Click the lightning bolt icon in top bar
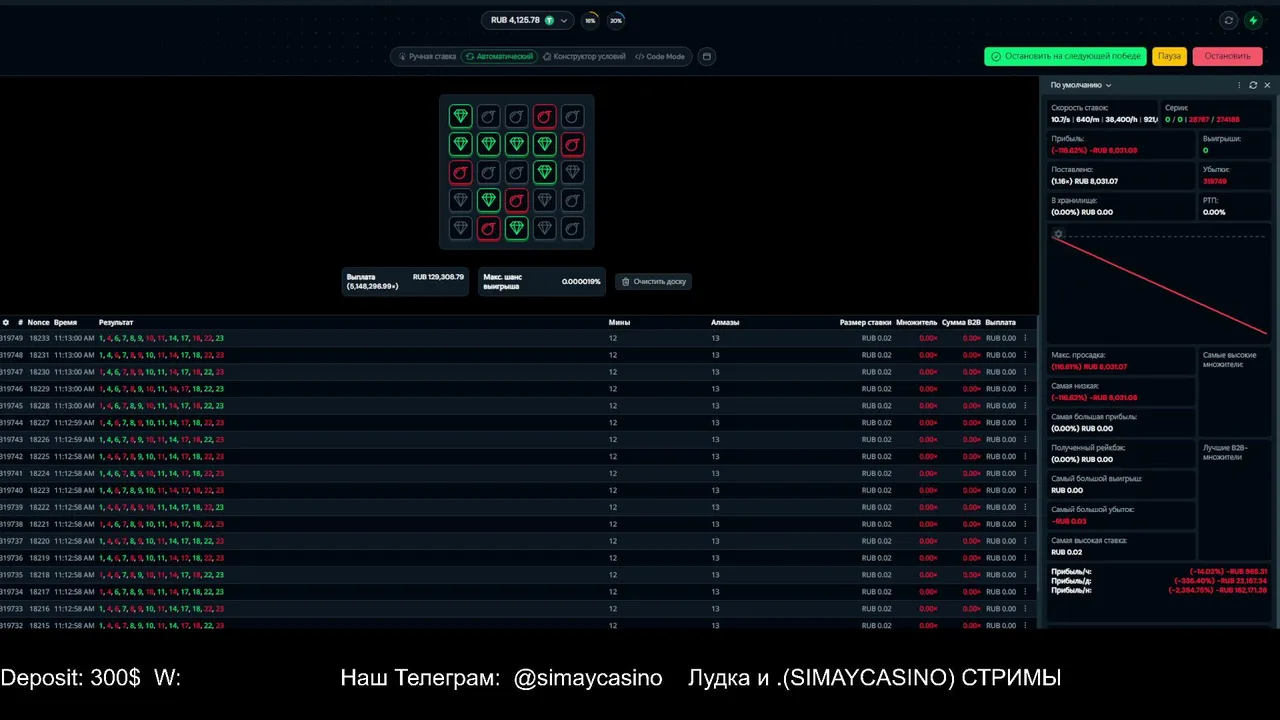Viewport: 1280px width, 720px height. tap(1253, 20)
